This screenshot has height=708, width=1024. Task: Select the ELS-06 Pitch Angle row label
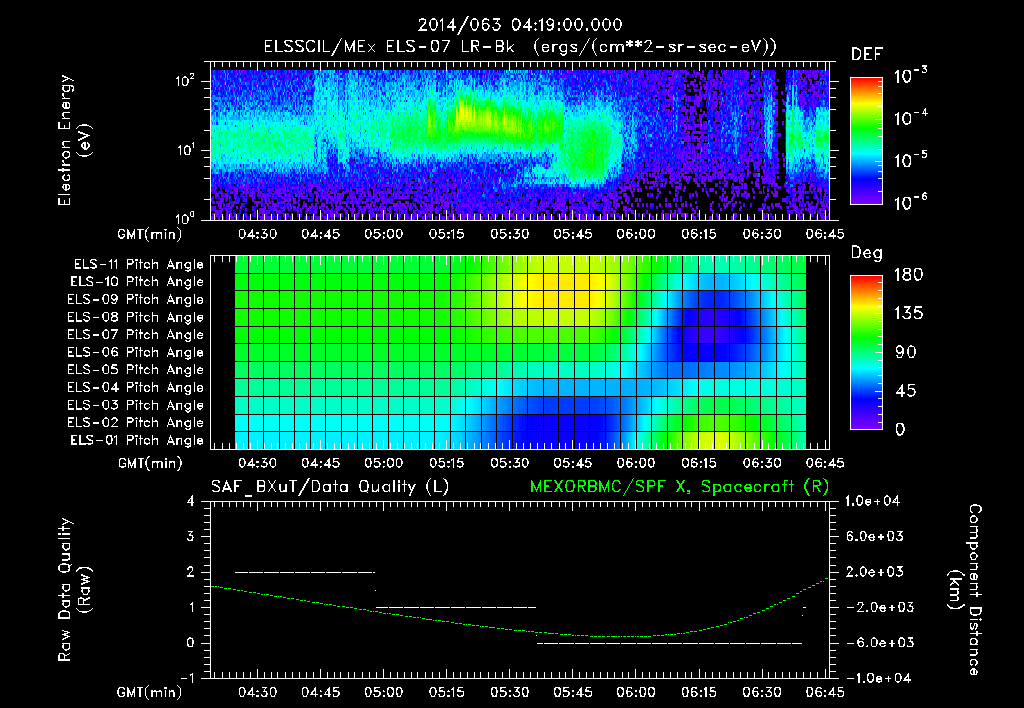tap(135, 352)
